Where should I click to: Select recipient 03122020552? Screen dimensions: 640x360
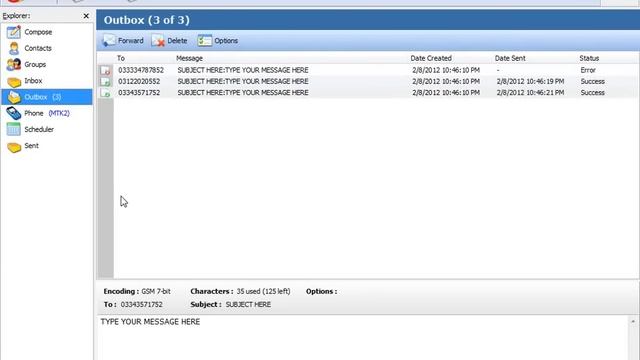pos(139,82)
